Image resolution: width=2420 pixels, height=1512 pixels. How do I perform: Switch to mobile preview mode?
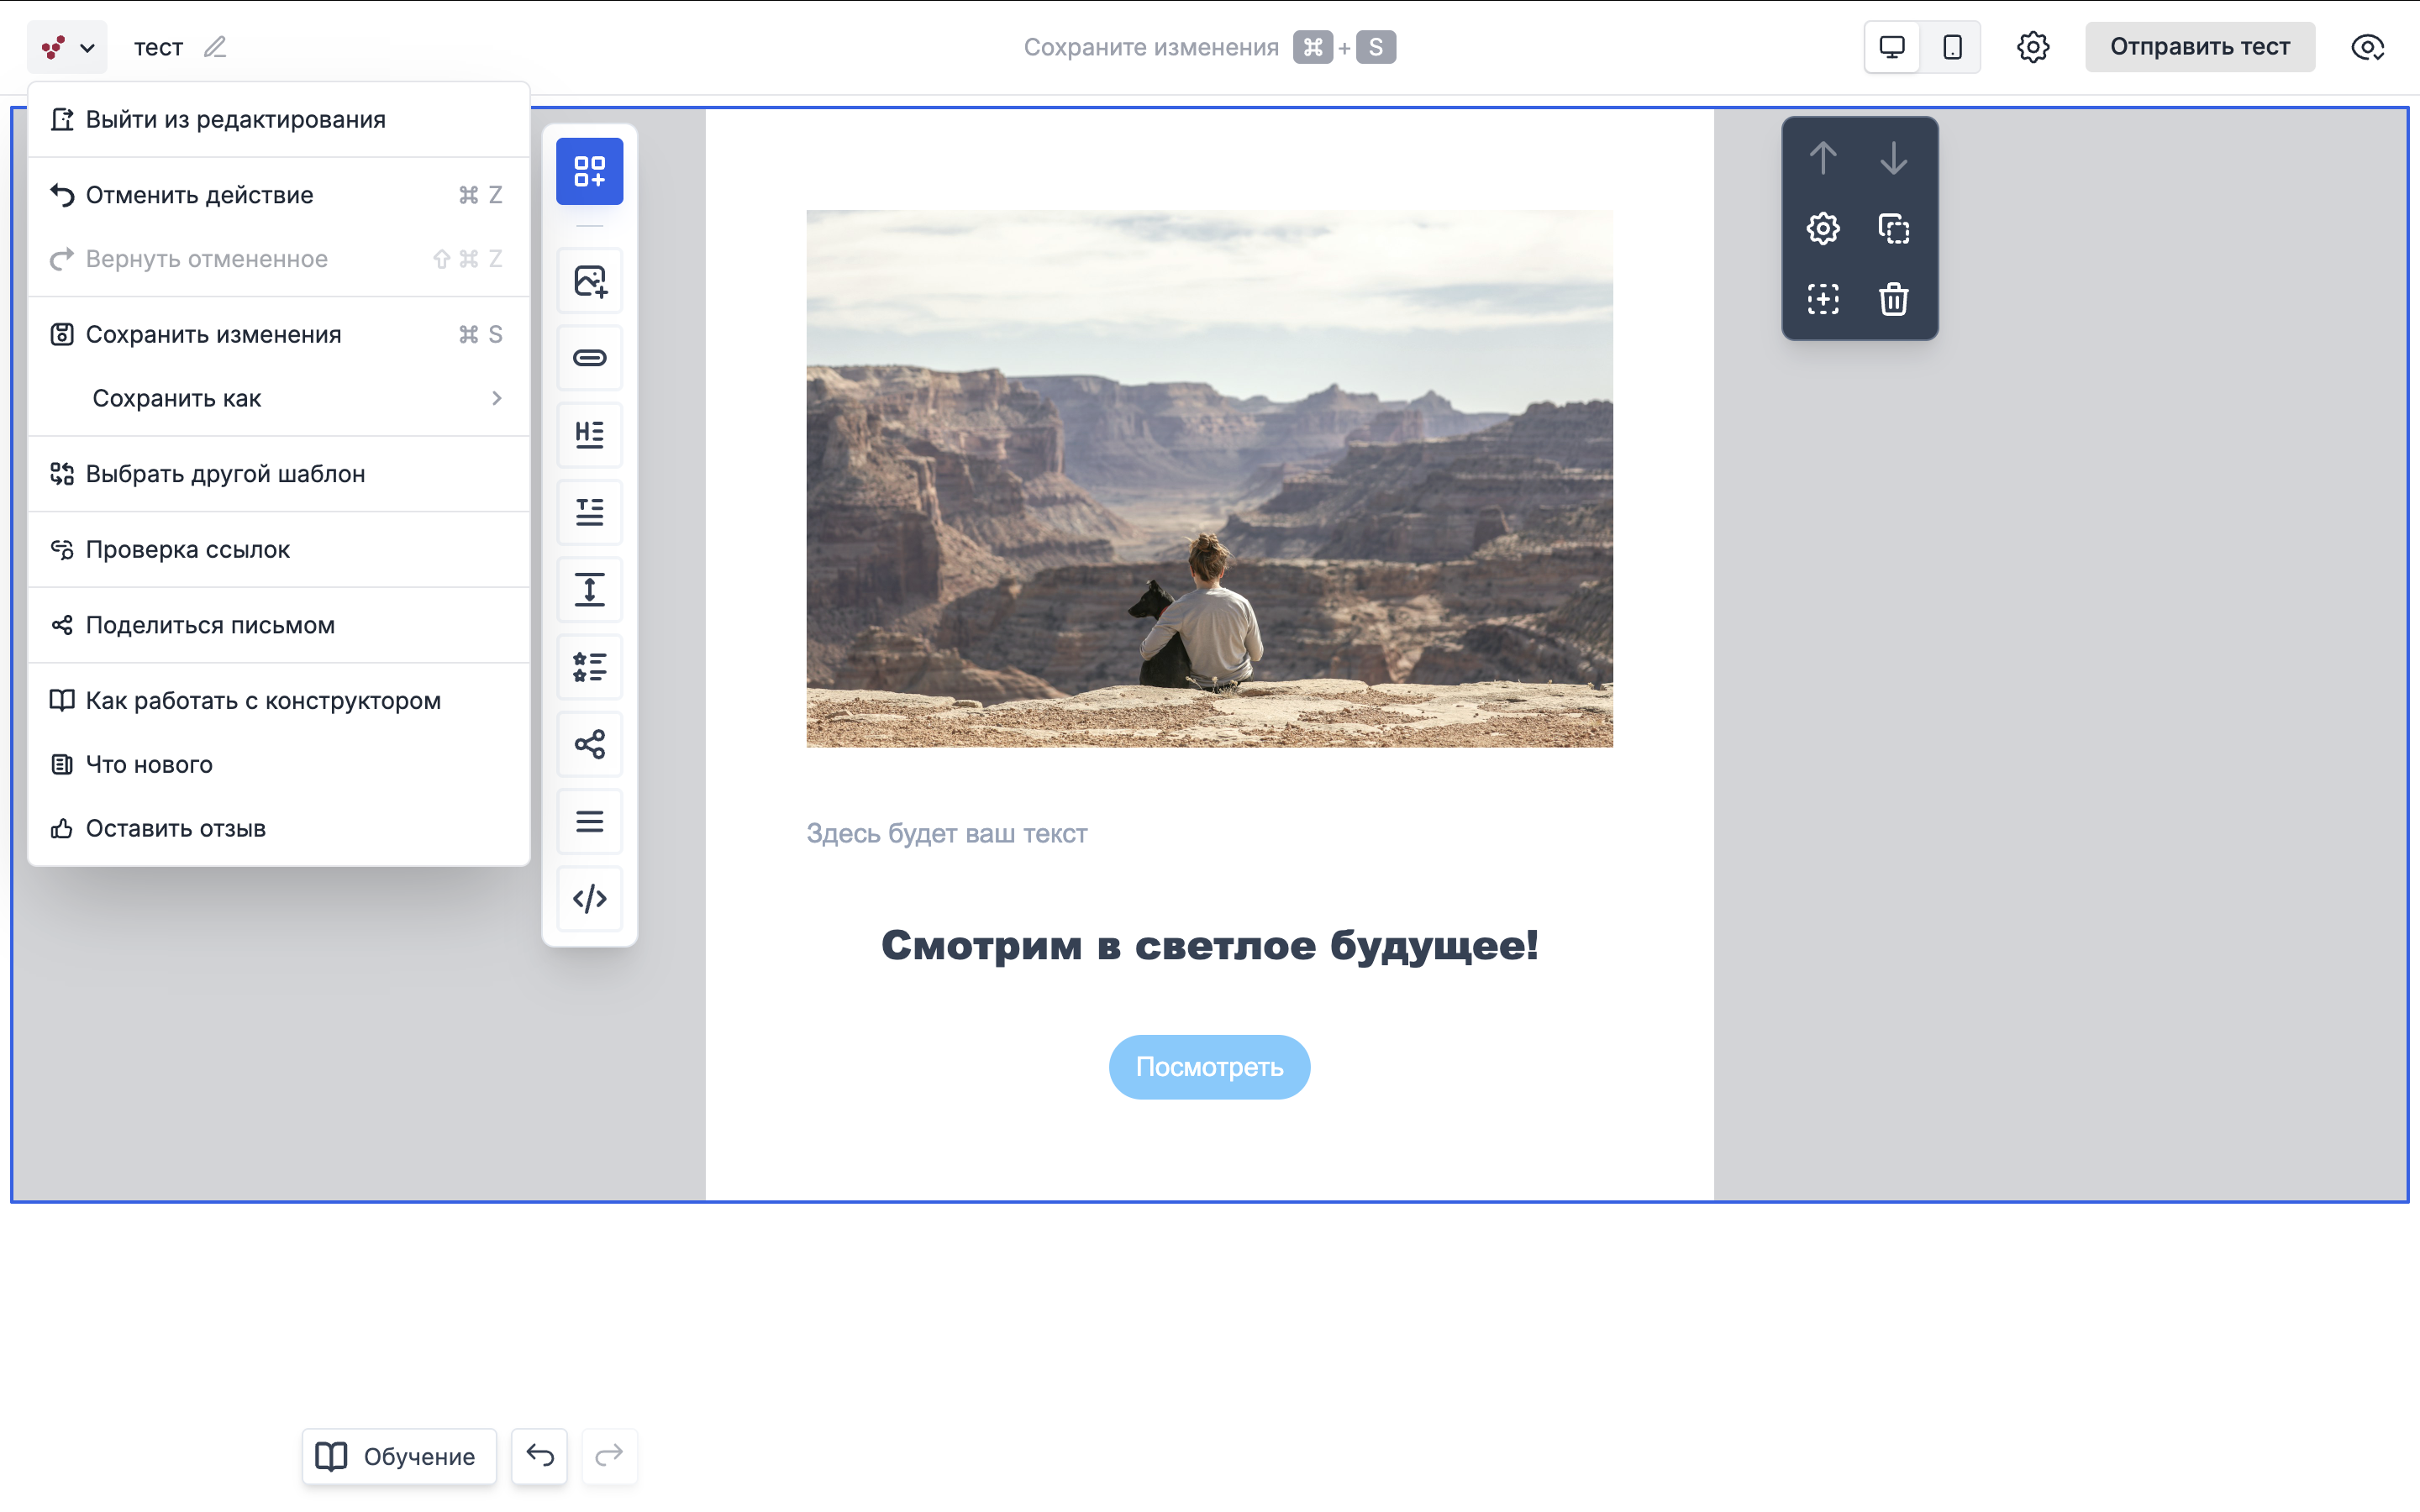(1951, 47)
